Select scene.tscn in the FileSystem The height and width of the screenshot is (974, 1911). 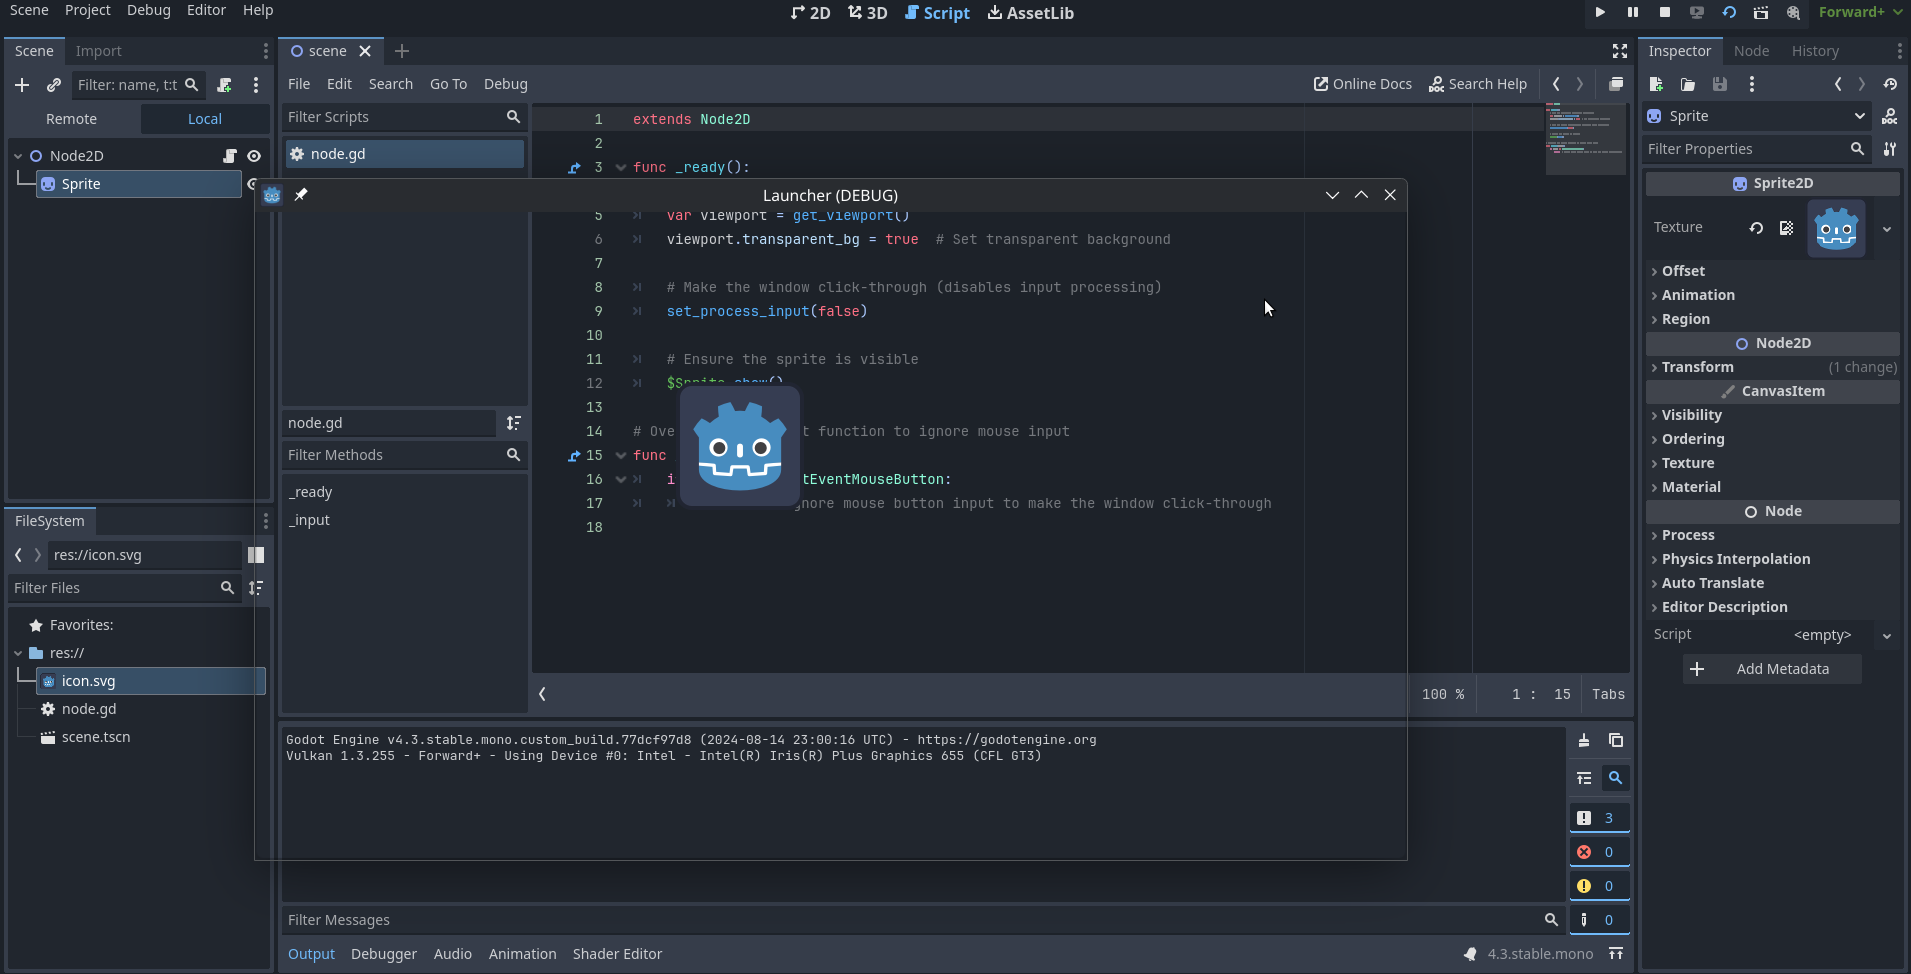pos(96,737)
